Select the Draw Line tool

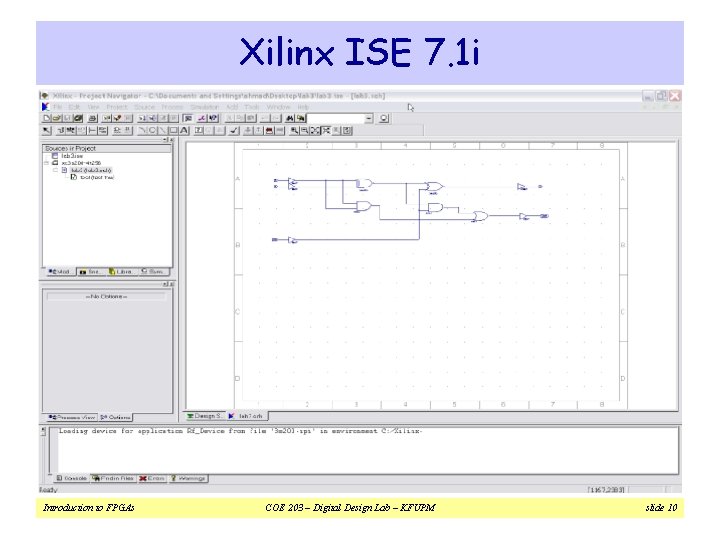coord(163,130)
